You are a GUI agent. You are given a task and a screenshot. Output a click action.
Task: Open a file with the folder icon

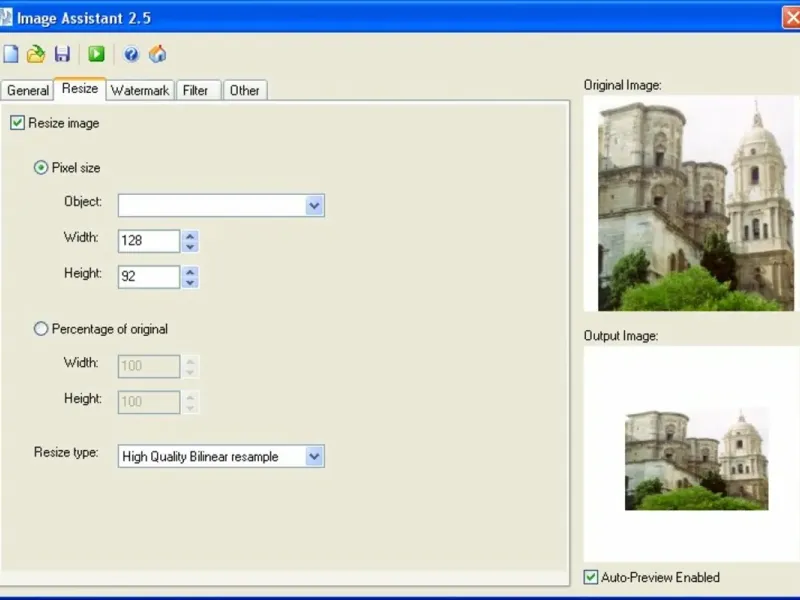(36, 54)
